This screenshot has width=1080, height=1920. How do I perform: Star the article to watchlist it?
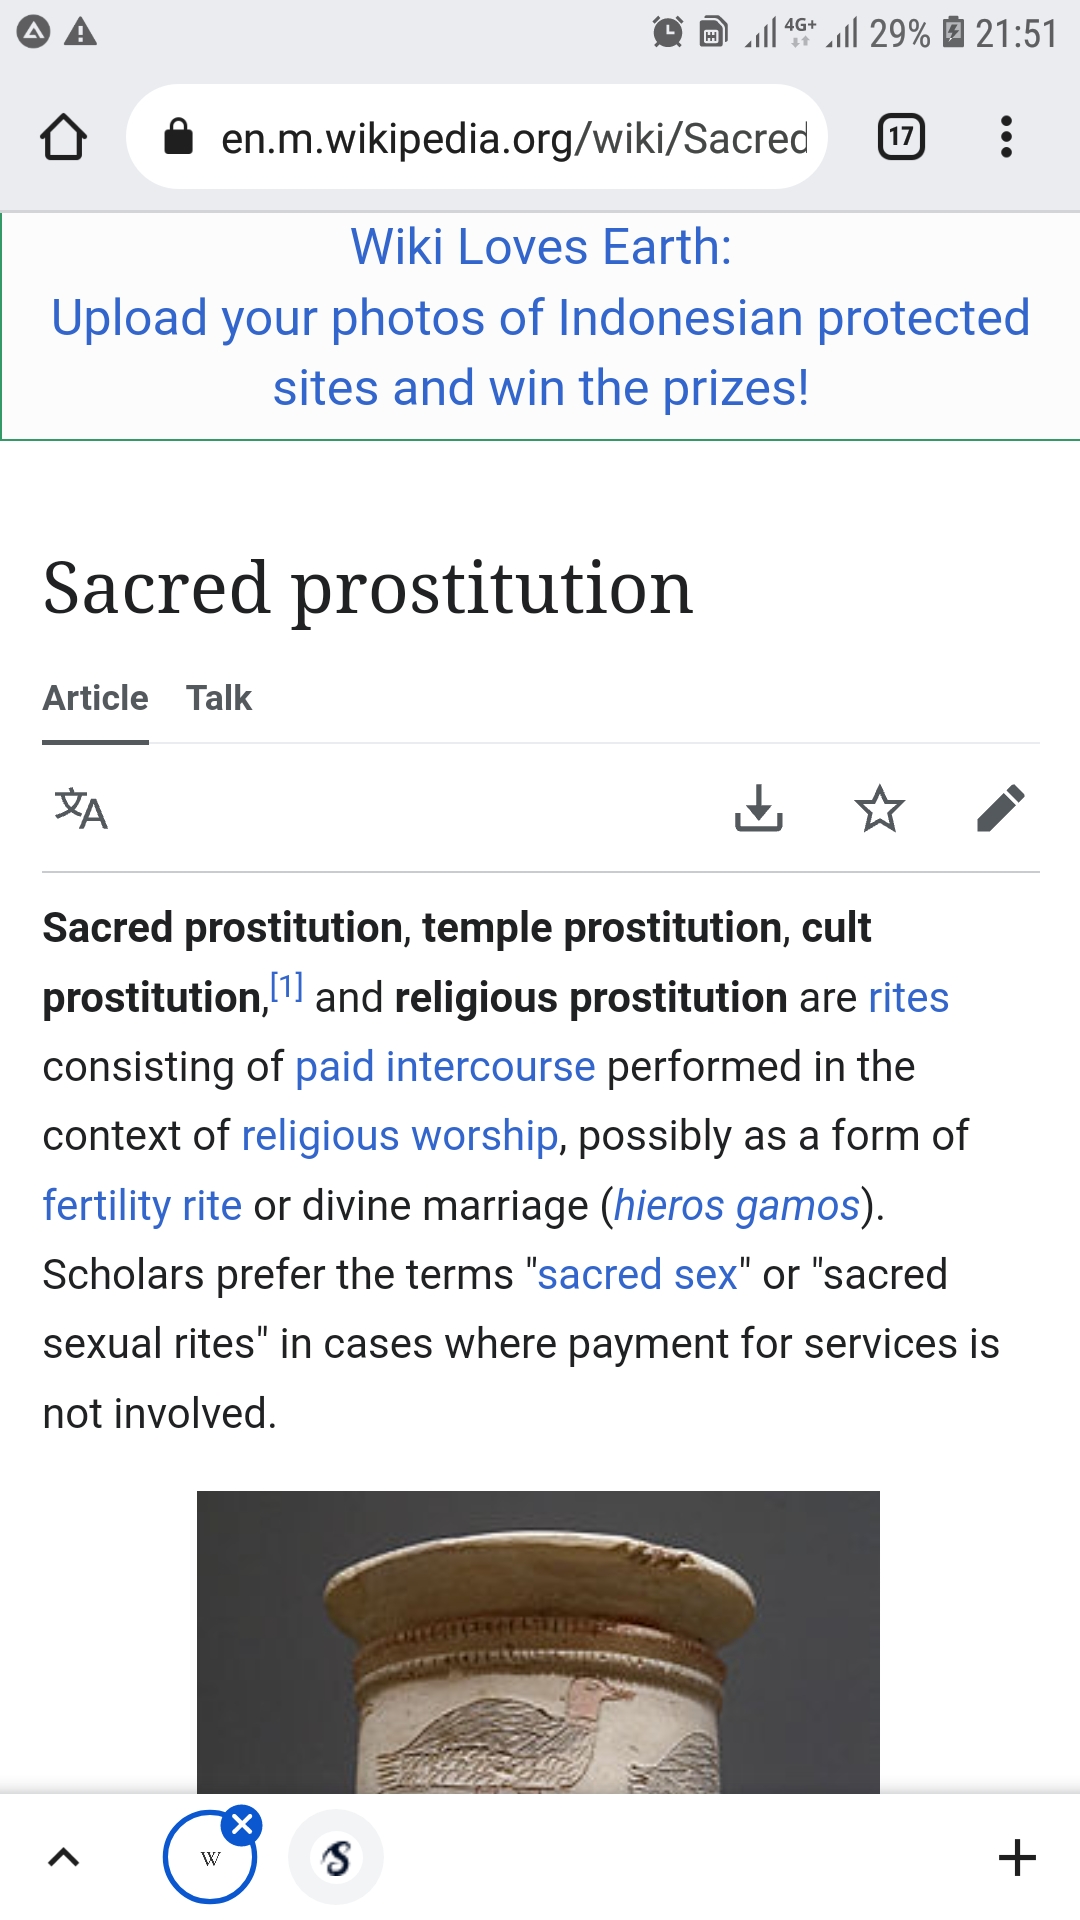coord(879,810)
